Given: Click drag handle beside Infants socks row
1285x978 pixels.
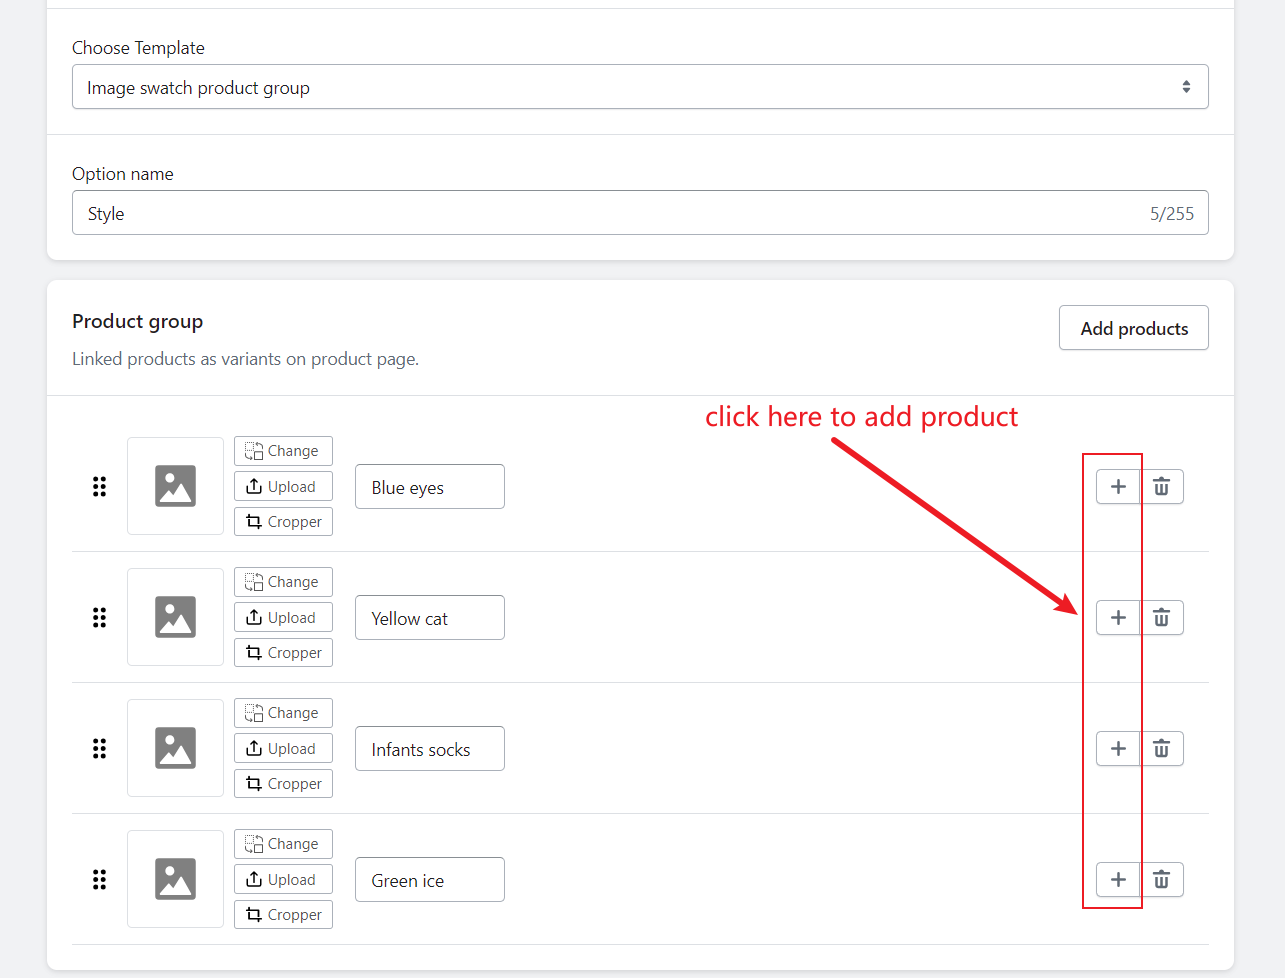Looking at the screenshot, I should (99, 749).
